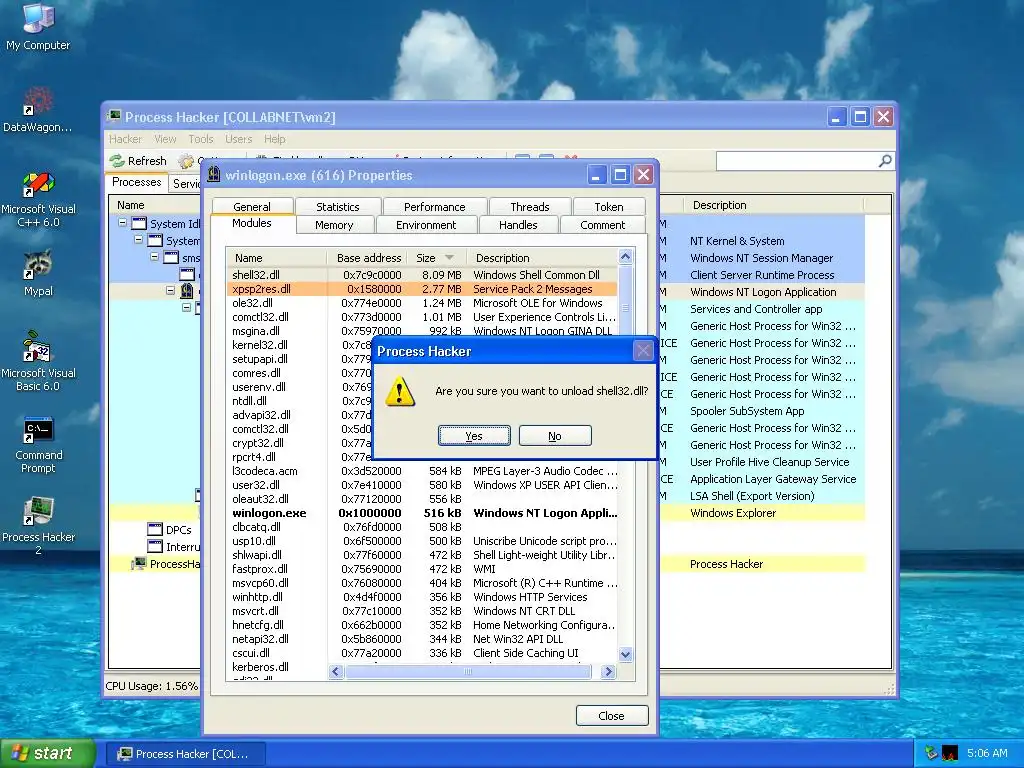Click the horizontal scrollbar right arrow
This screenshot has height=768, width=1024.
(x=608, y=671)
